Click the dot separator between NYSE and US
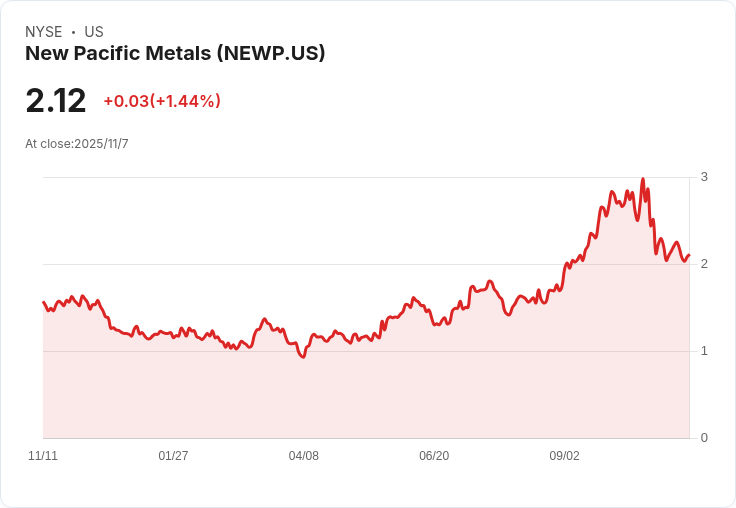Viewport: 736px width, 508px height. [x=73, y=32]
